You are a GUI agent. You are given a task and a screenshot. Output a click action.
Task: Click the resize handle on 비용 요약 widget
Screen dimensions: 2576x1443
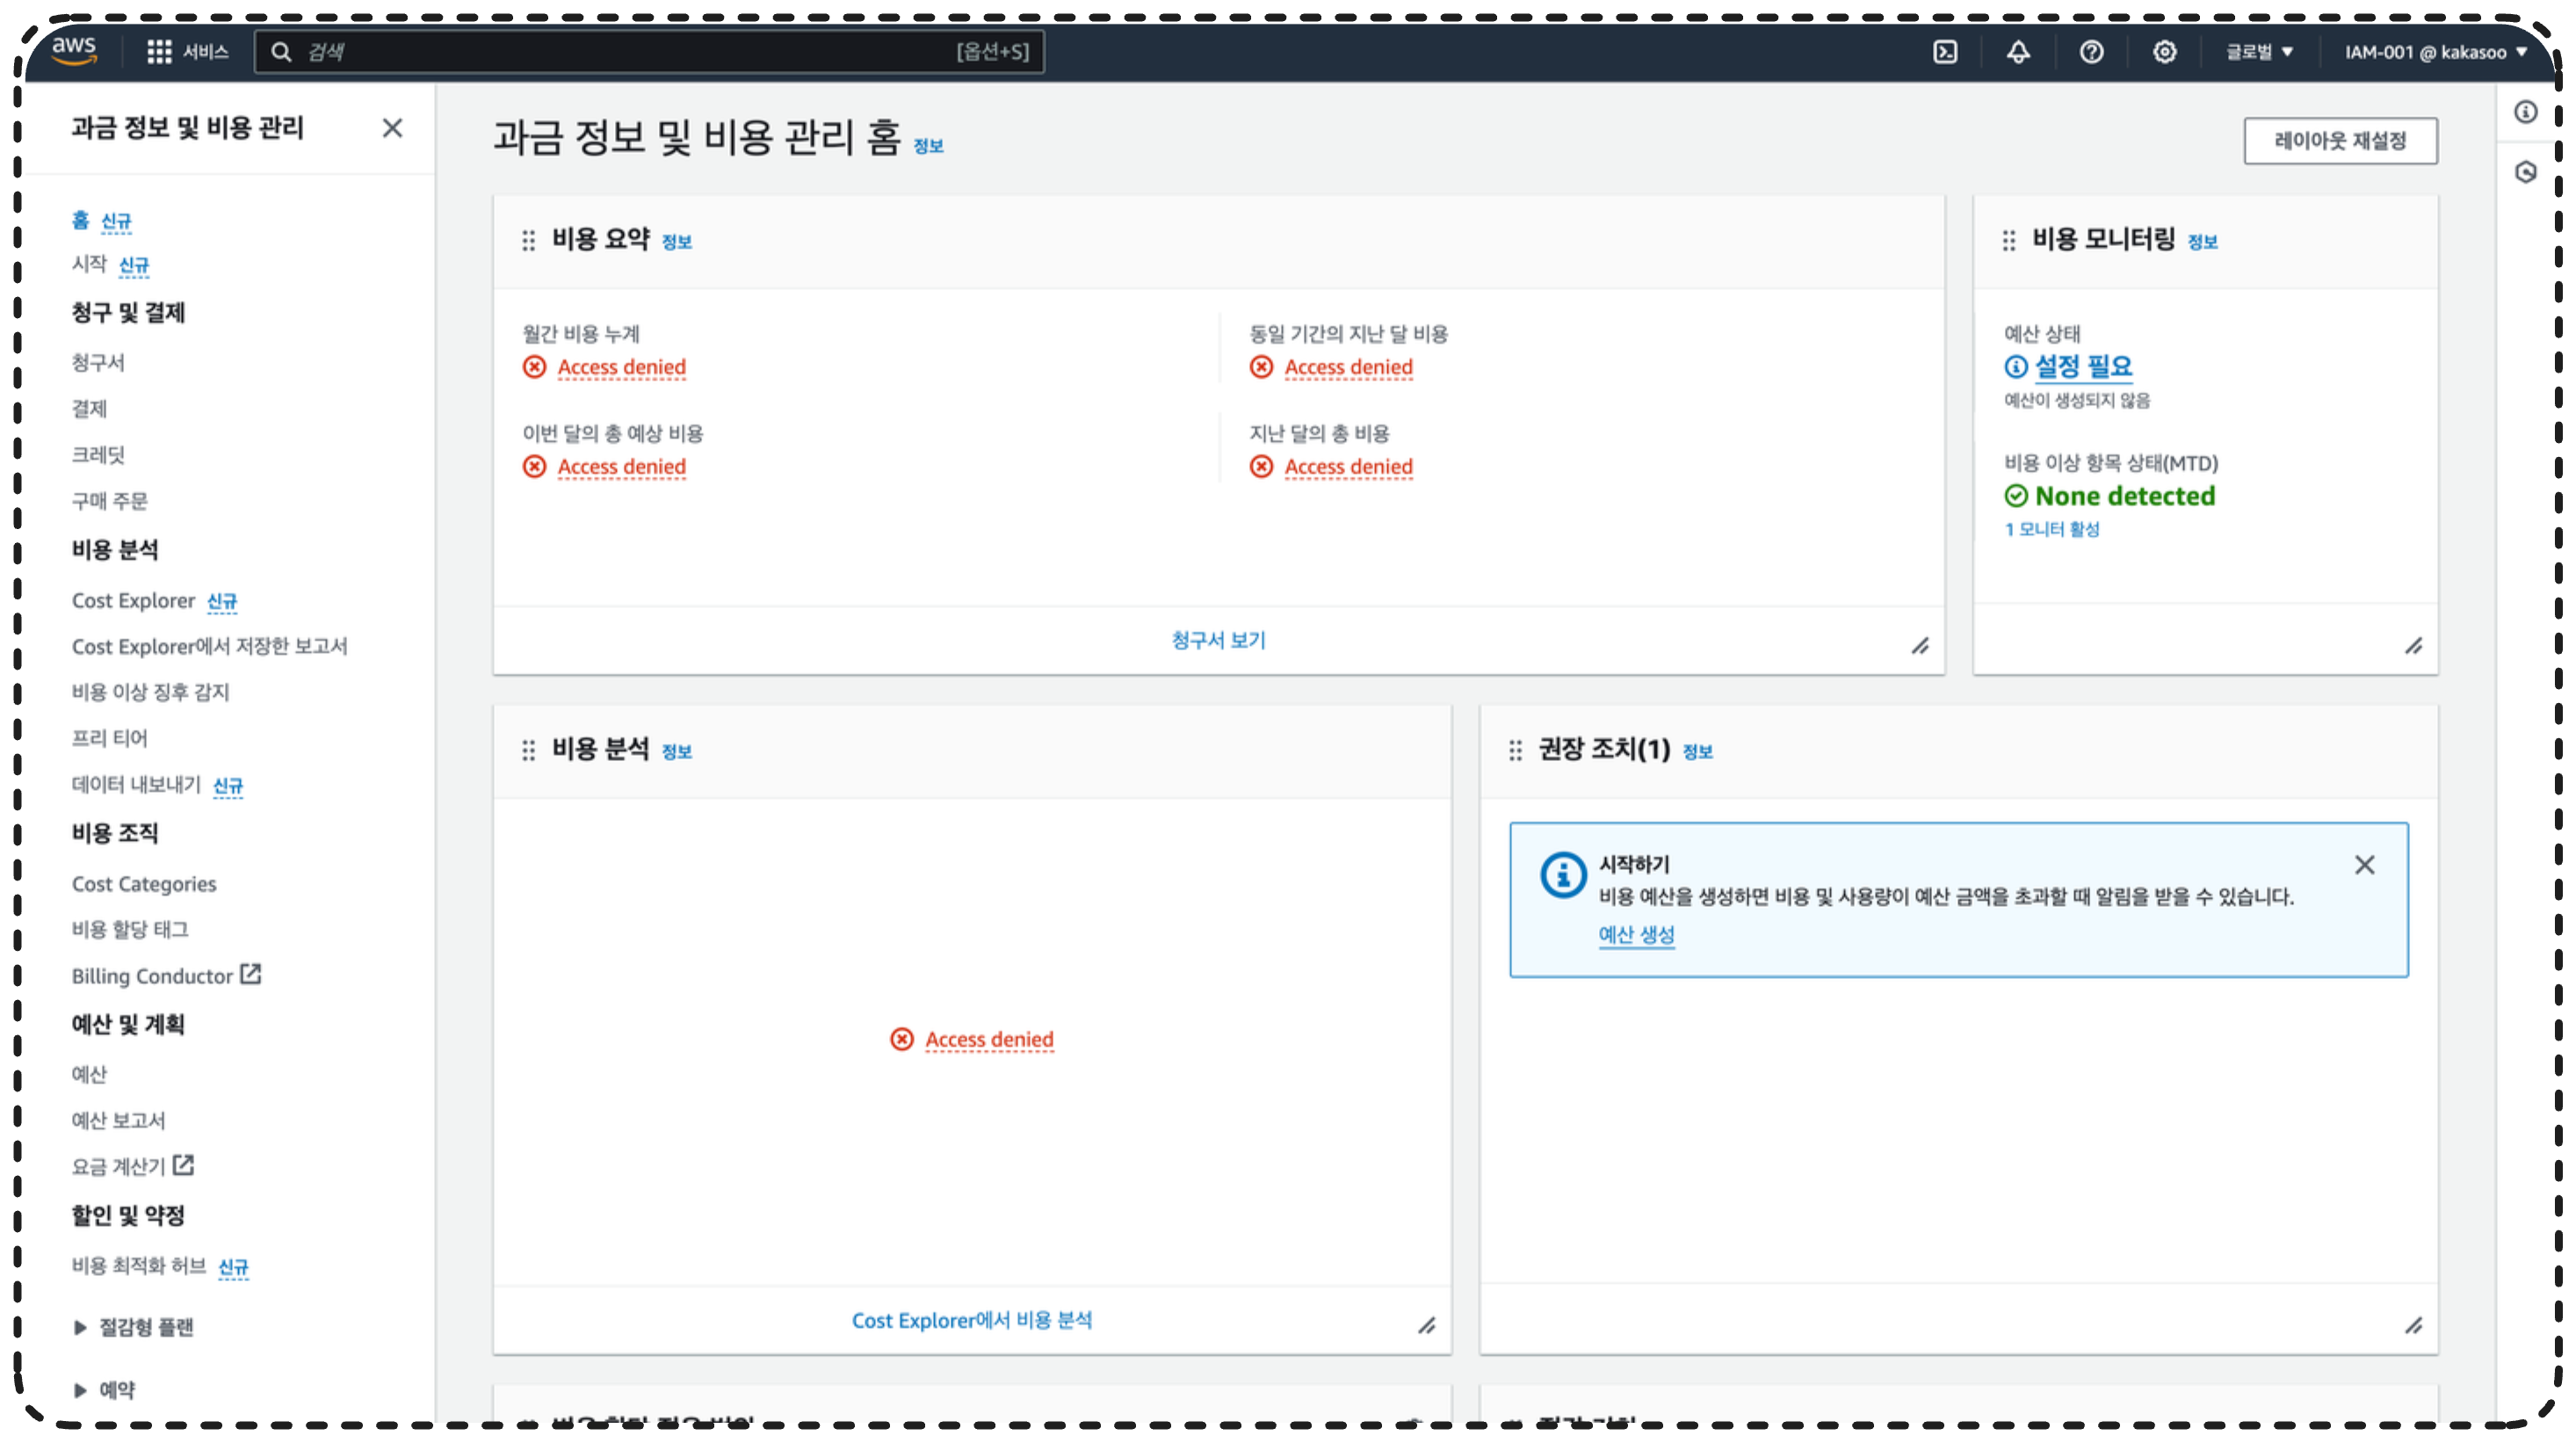1919,646
